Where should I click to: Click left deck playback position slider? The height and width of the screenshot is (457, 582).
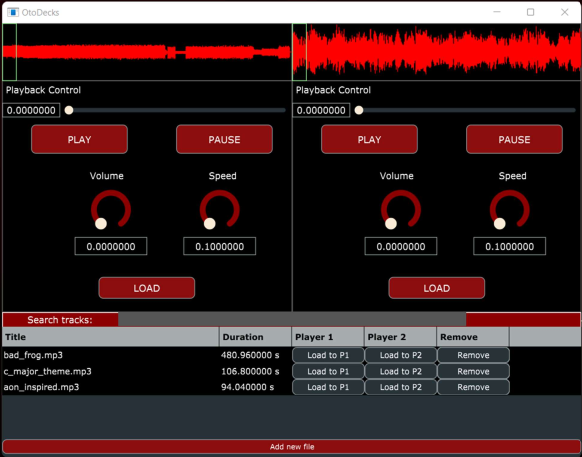[175, 110]
